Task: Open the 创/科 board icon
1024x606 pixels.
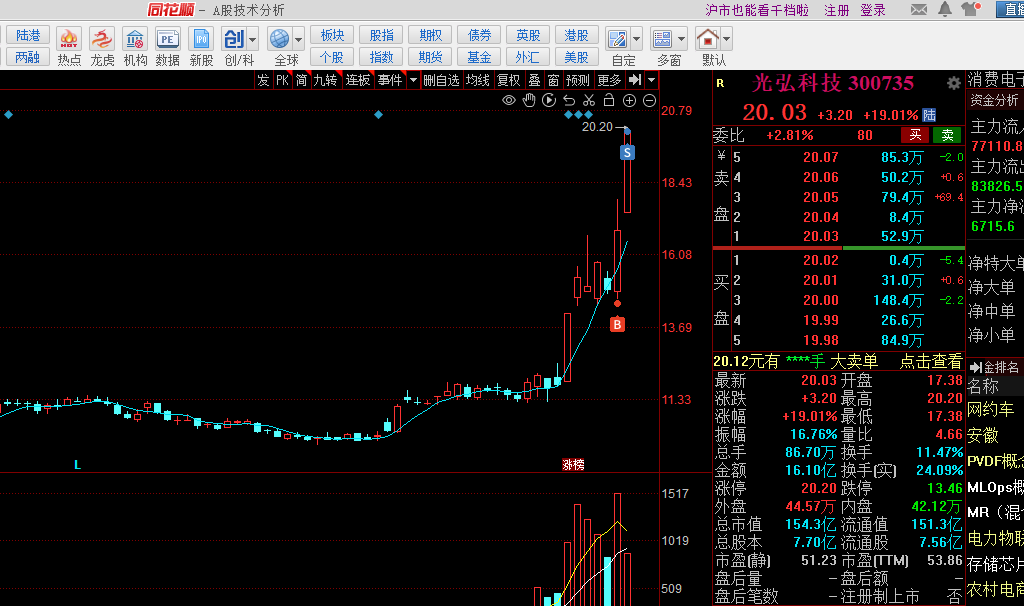Action: tap(234, 39)
